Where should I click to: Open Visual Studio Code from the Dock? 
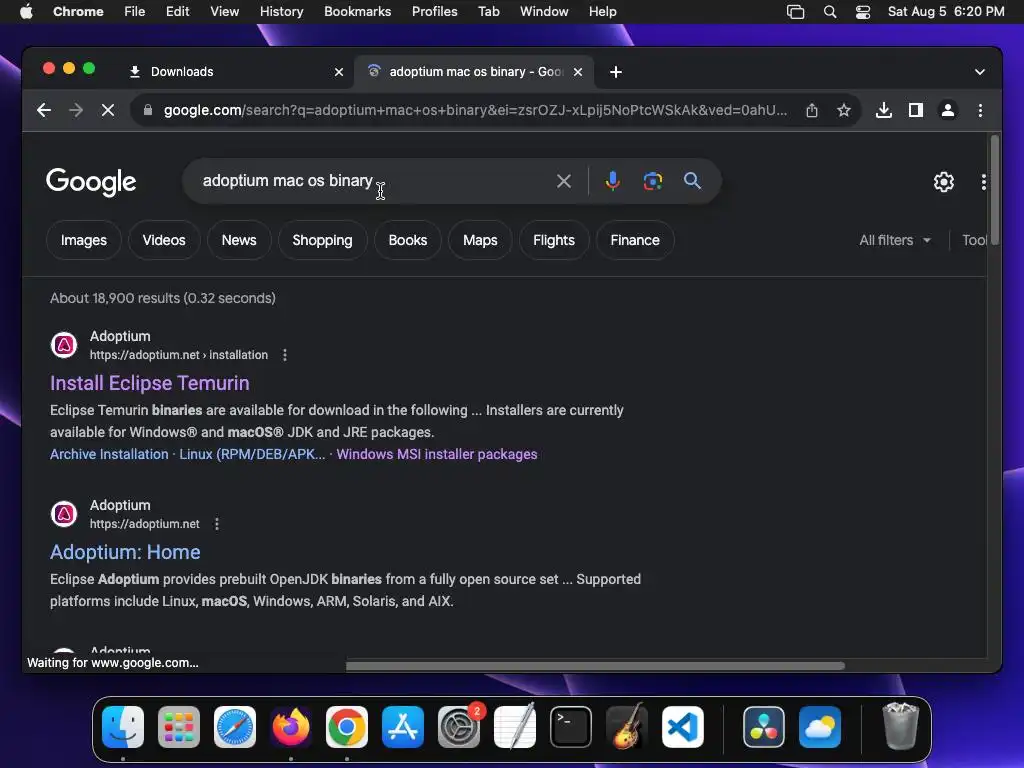pyautogui.click(x=682, y=727)
